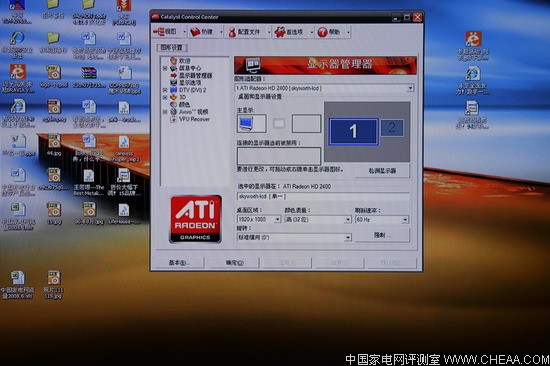Select the 3D item icon in the tree

173,97
